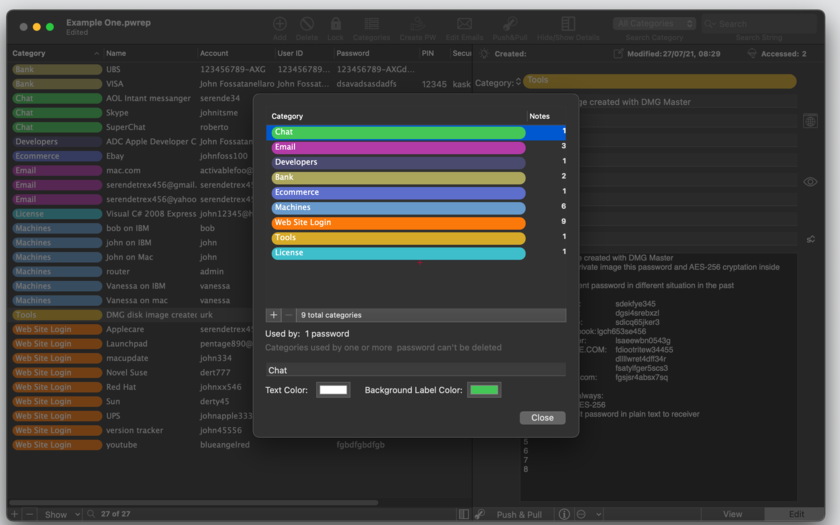Select the Machines category in the list
Viewport: 840px width, 525px height.
[416, 207]
